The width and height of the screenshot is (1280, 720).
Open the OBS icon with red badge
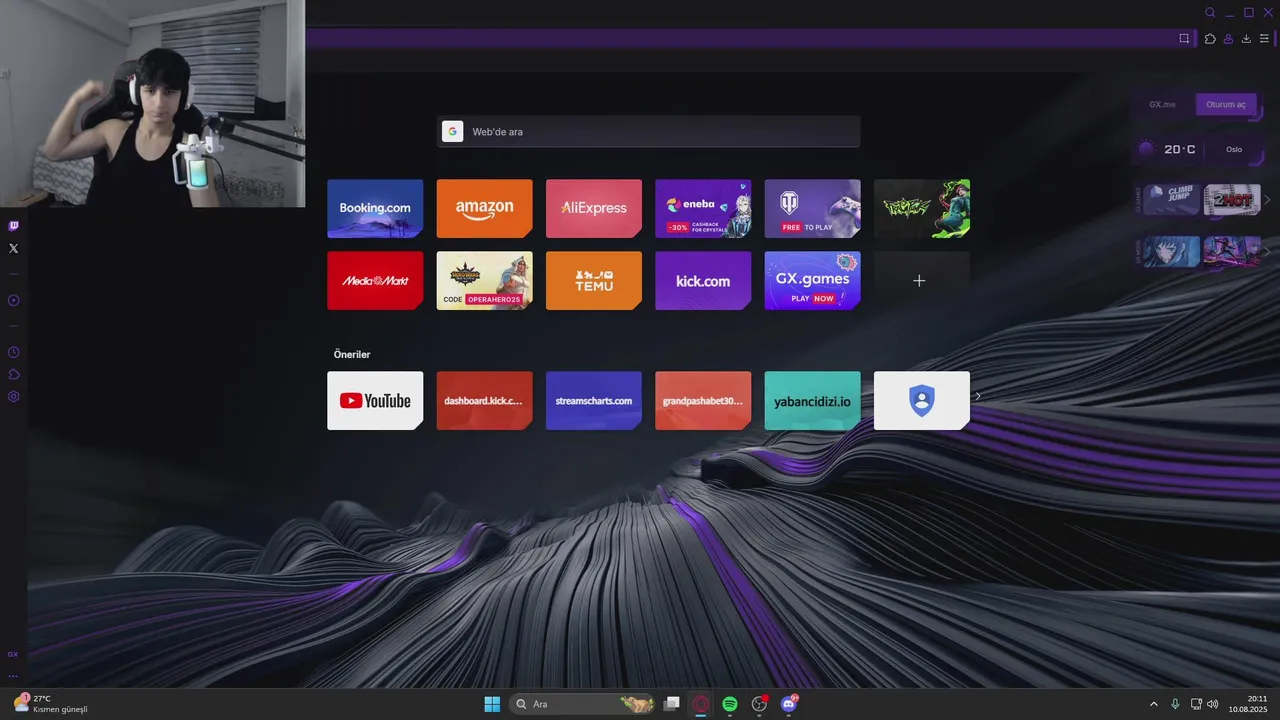click(759, 704)
